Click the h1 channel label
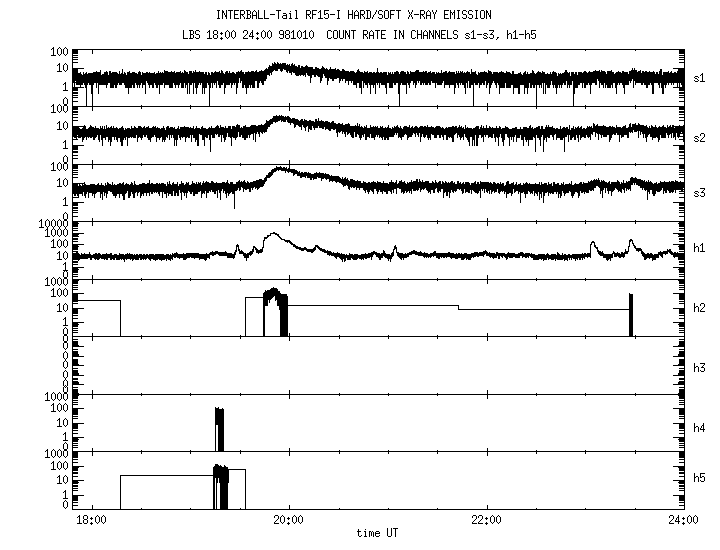This screenshot has width=720, height=550. click(x=700, y=248)
